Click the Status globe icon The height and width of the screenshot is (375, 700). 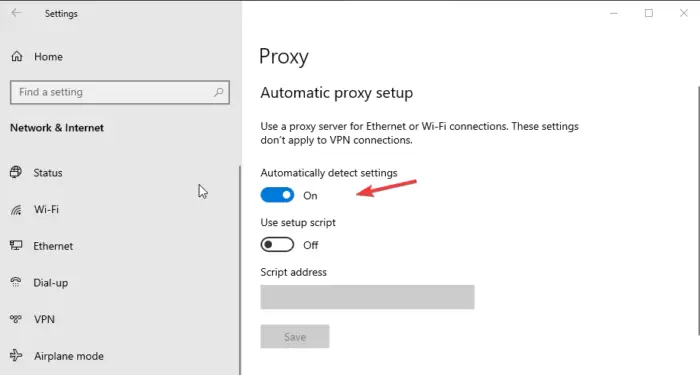(16, 172)
